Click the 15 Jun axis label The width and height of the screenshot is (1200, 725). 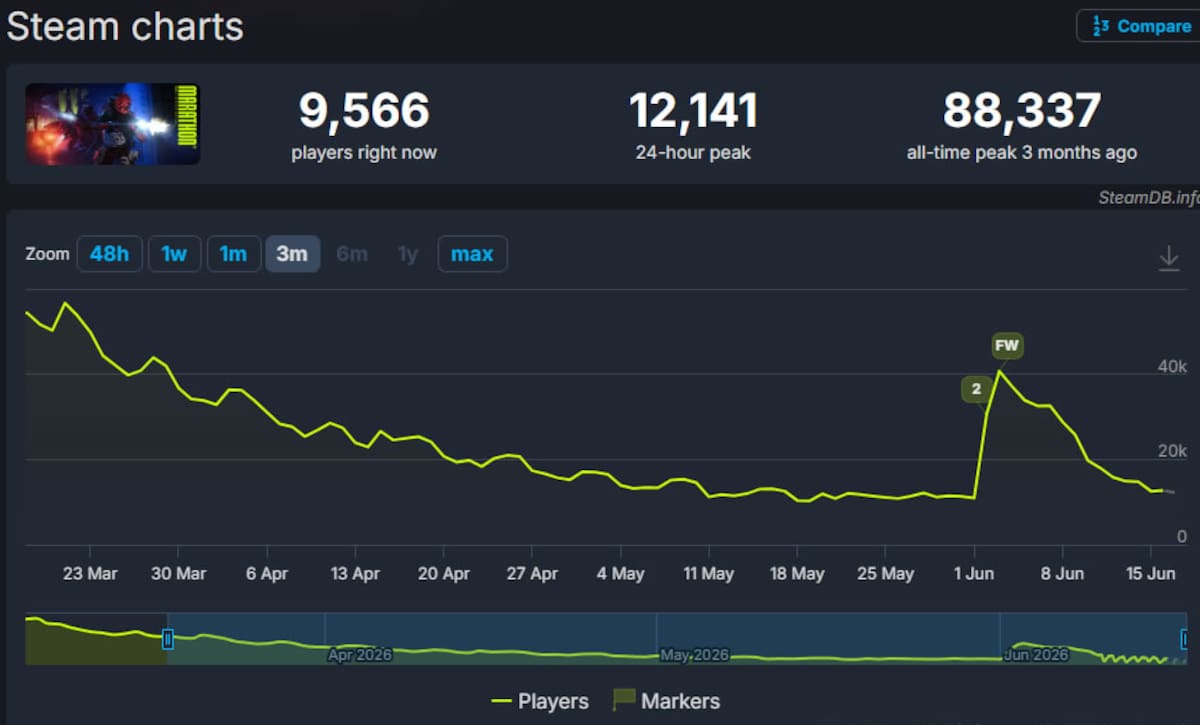coord(1150,574)
